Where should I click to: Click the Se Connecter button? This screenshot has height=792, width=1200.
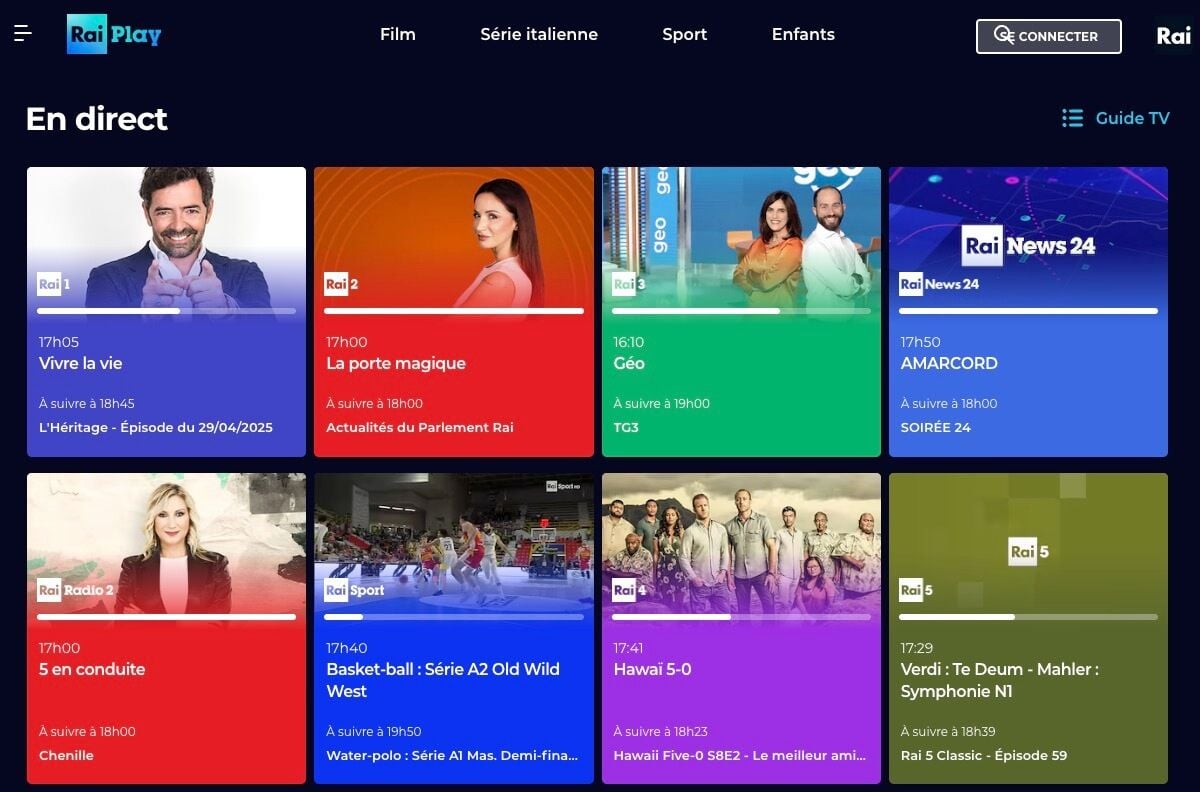(x=1048, y=35)
